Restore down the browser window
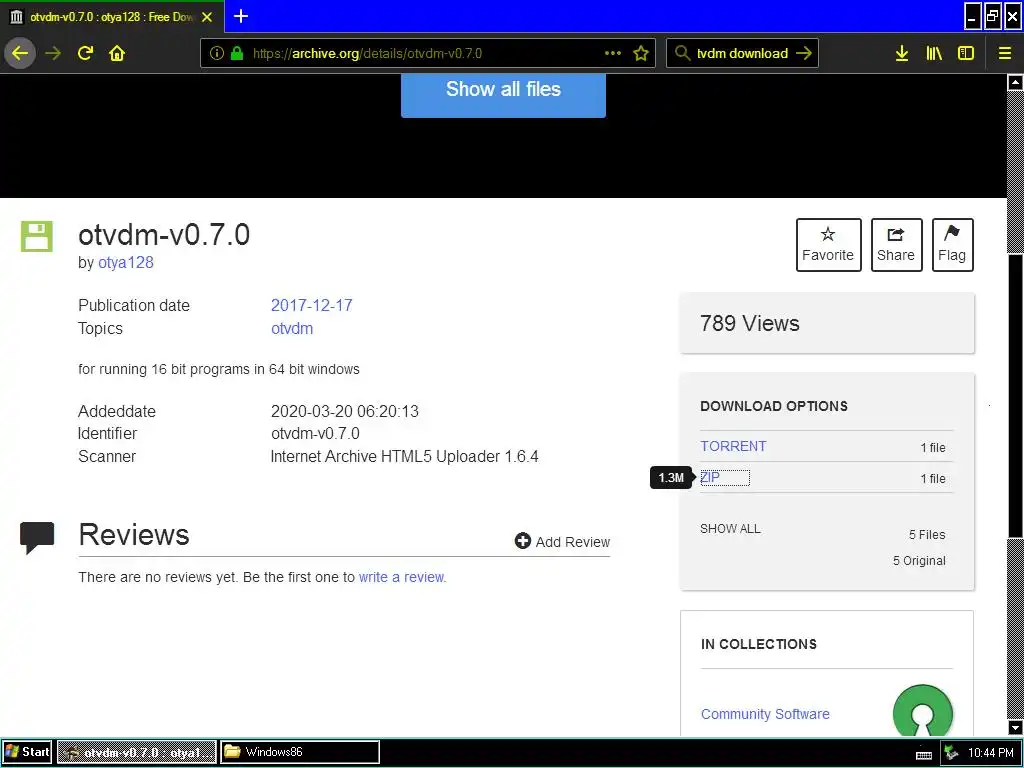The height and width of the screenshot is (768, 1024). [993, 16]
